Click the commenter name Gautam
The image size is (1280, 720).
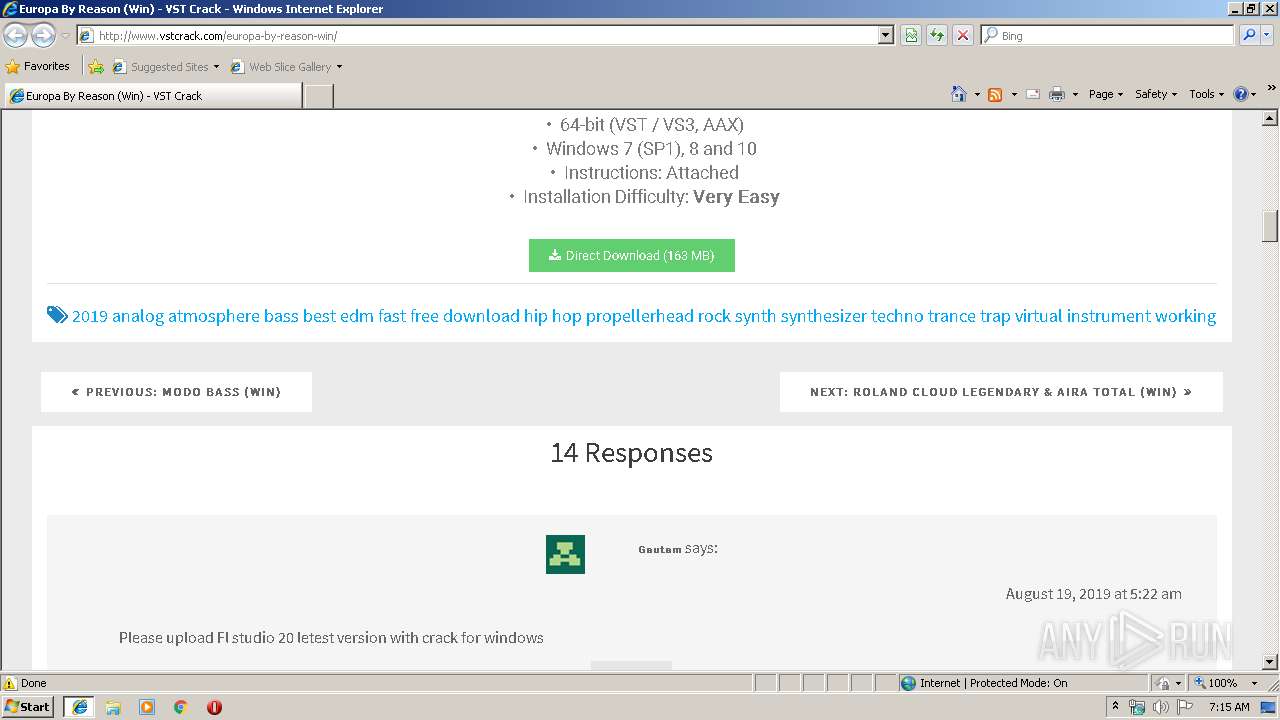click(x=660, y=549)
